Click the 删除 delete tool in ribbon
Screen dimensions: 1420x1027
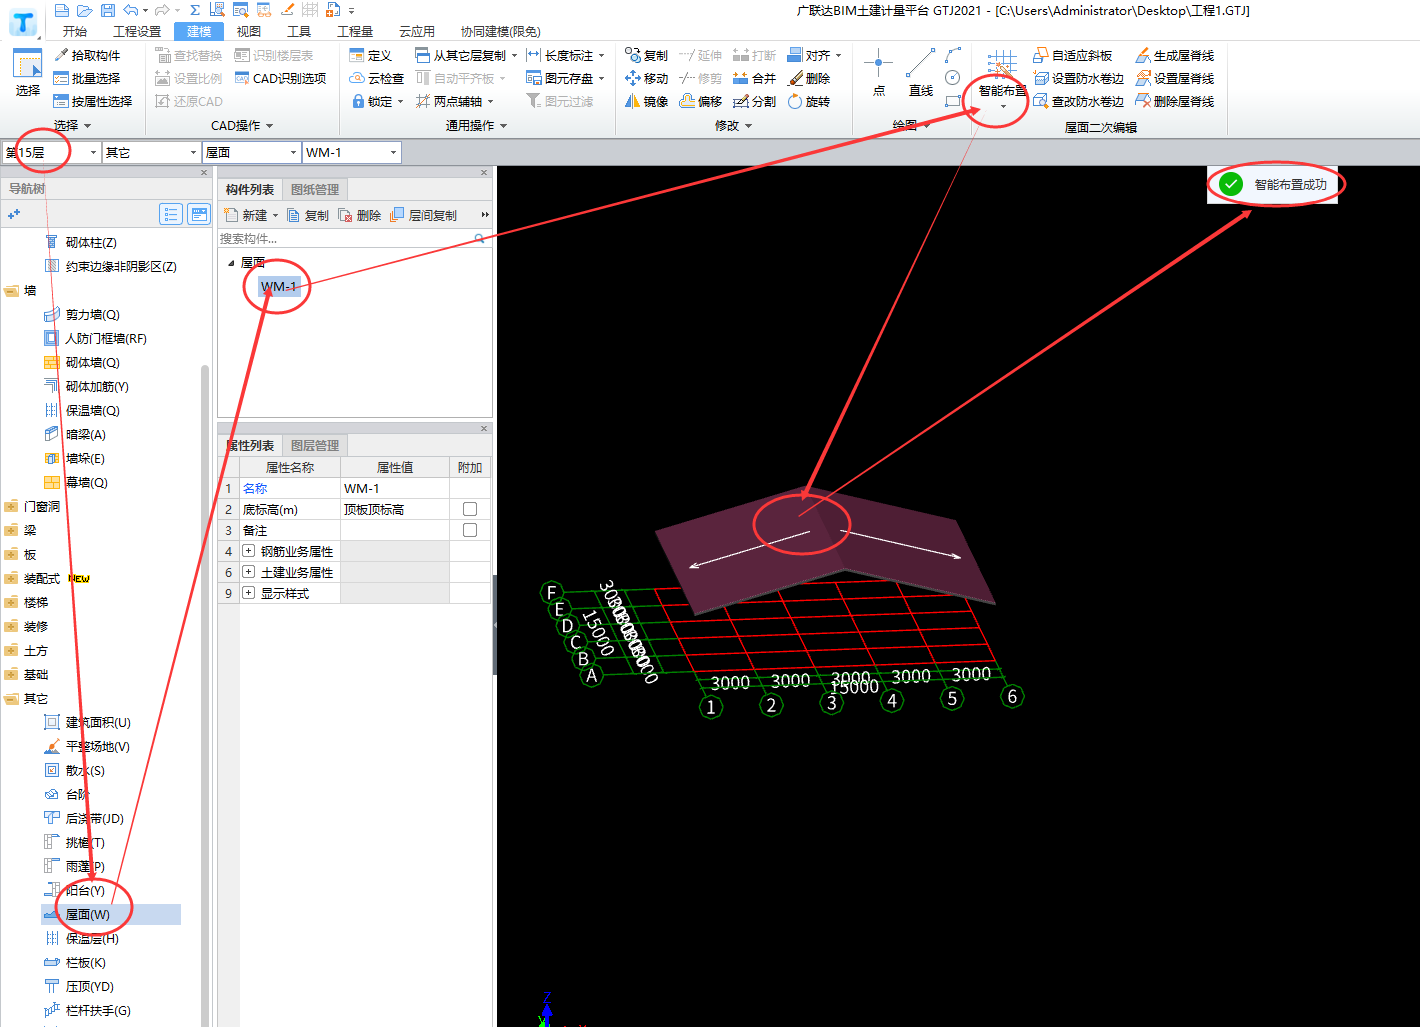tap(809, 78)
